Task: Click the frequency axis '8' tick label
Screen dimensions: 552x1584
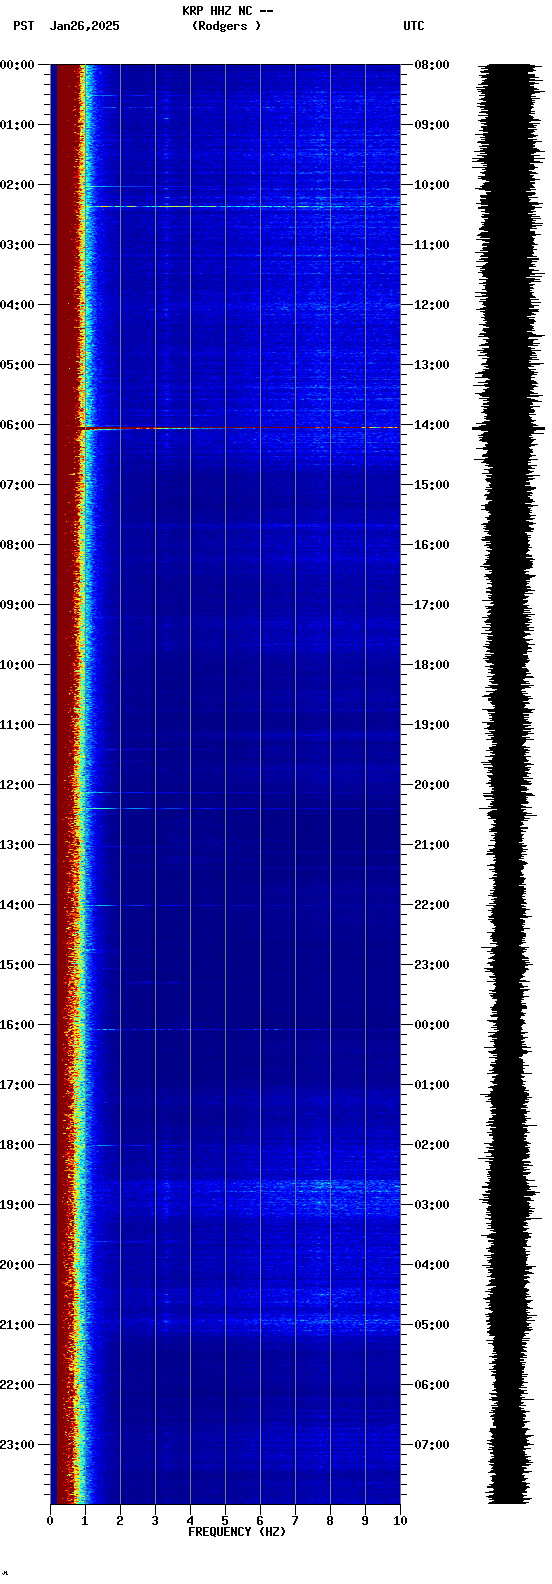Action: tap(330, 1521)
